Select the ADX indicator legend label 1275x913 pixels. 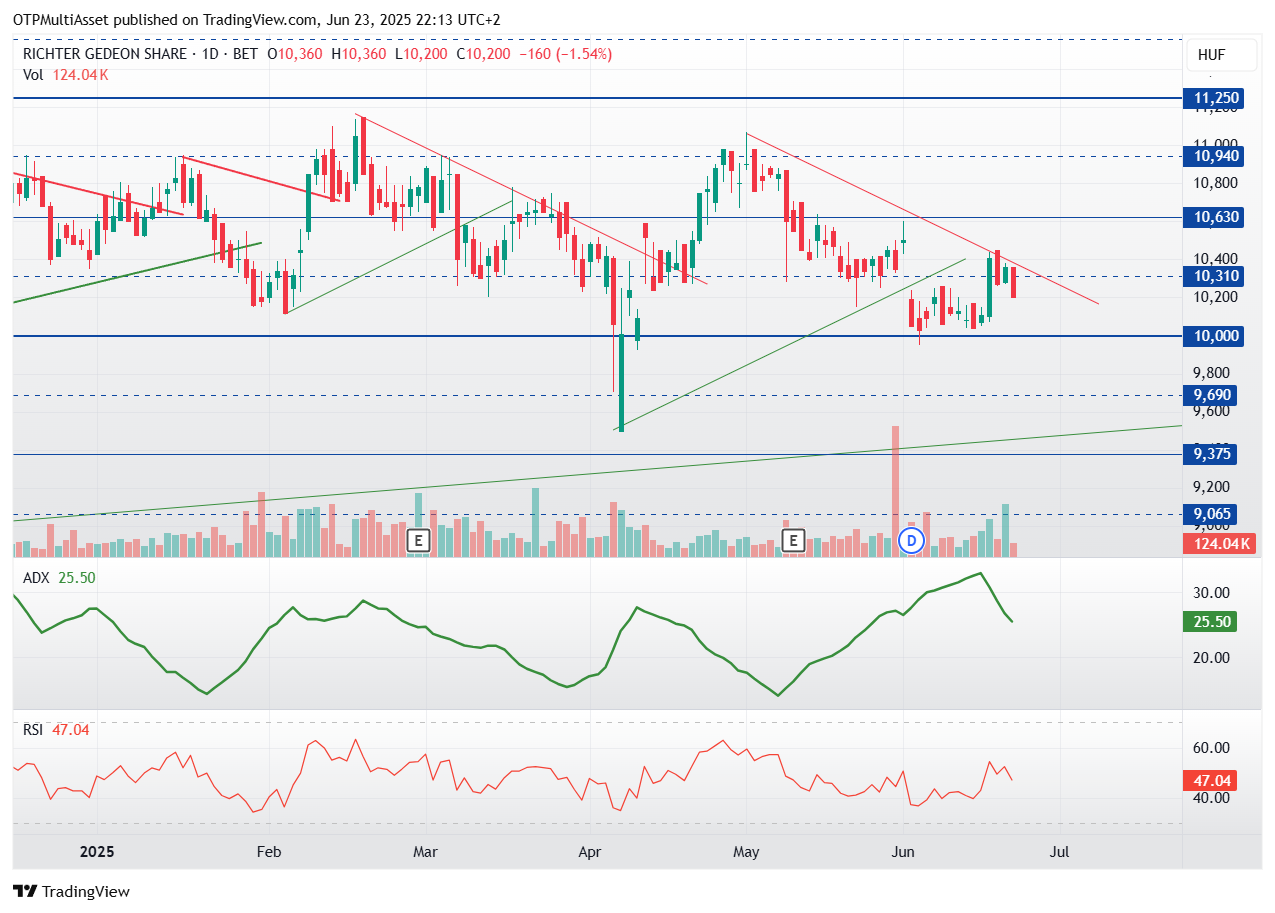tap(36, 578)
